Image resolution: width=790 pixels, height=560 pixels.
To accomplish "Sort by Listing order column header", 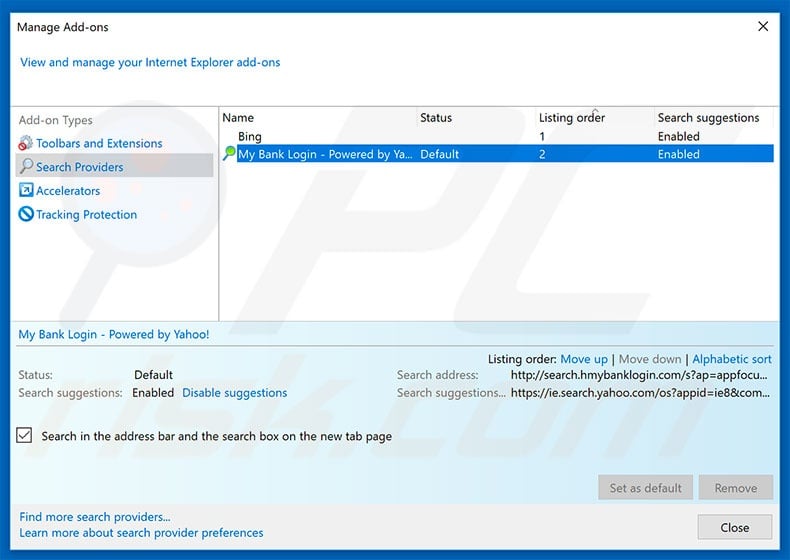I will coord(595,117).
